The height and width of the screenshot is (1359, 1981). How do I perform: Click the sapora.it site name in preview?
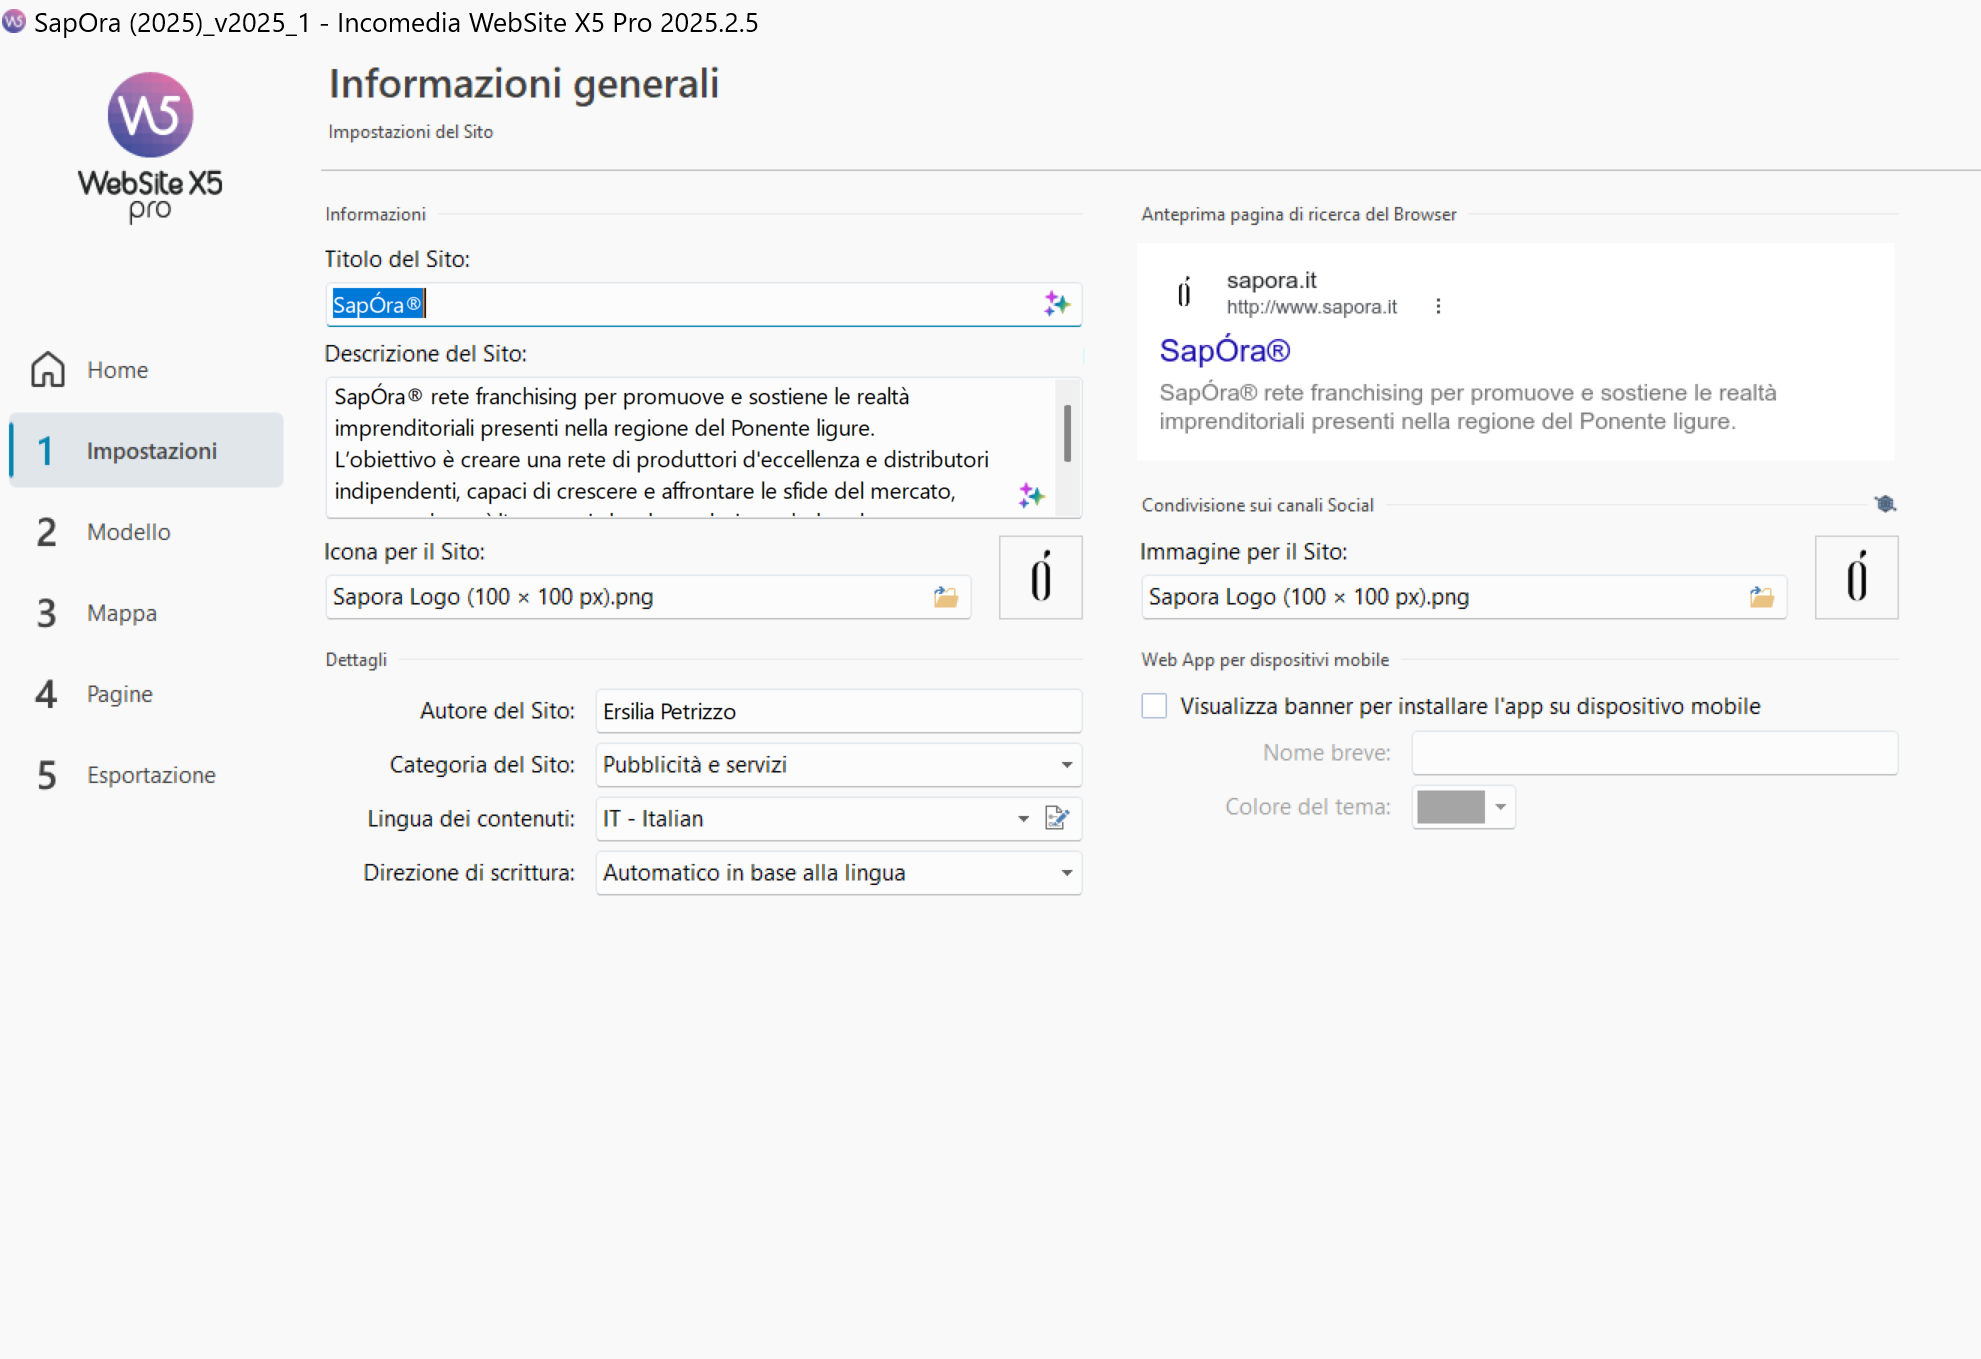click(x=1271, y=280)
